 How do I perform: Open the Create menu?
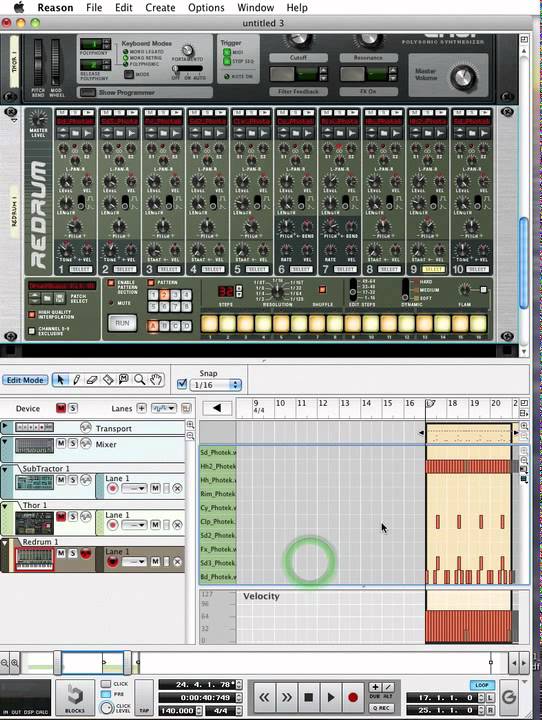[x=160, y=8]
